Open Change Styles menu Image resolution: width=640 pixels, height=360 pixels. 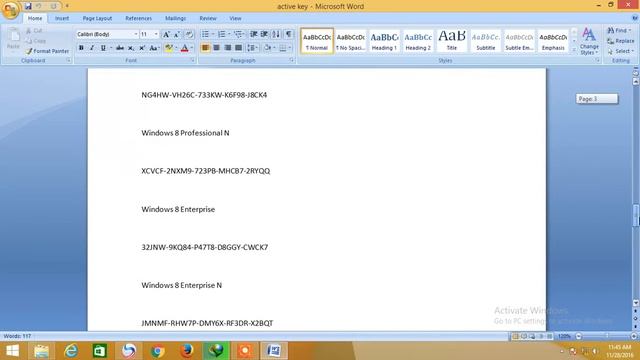coord(589,41)
